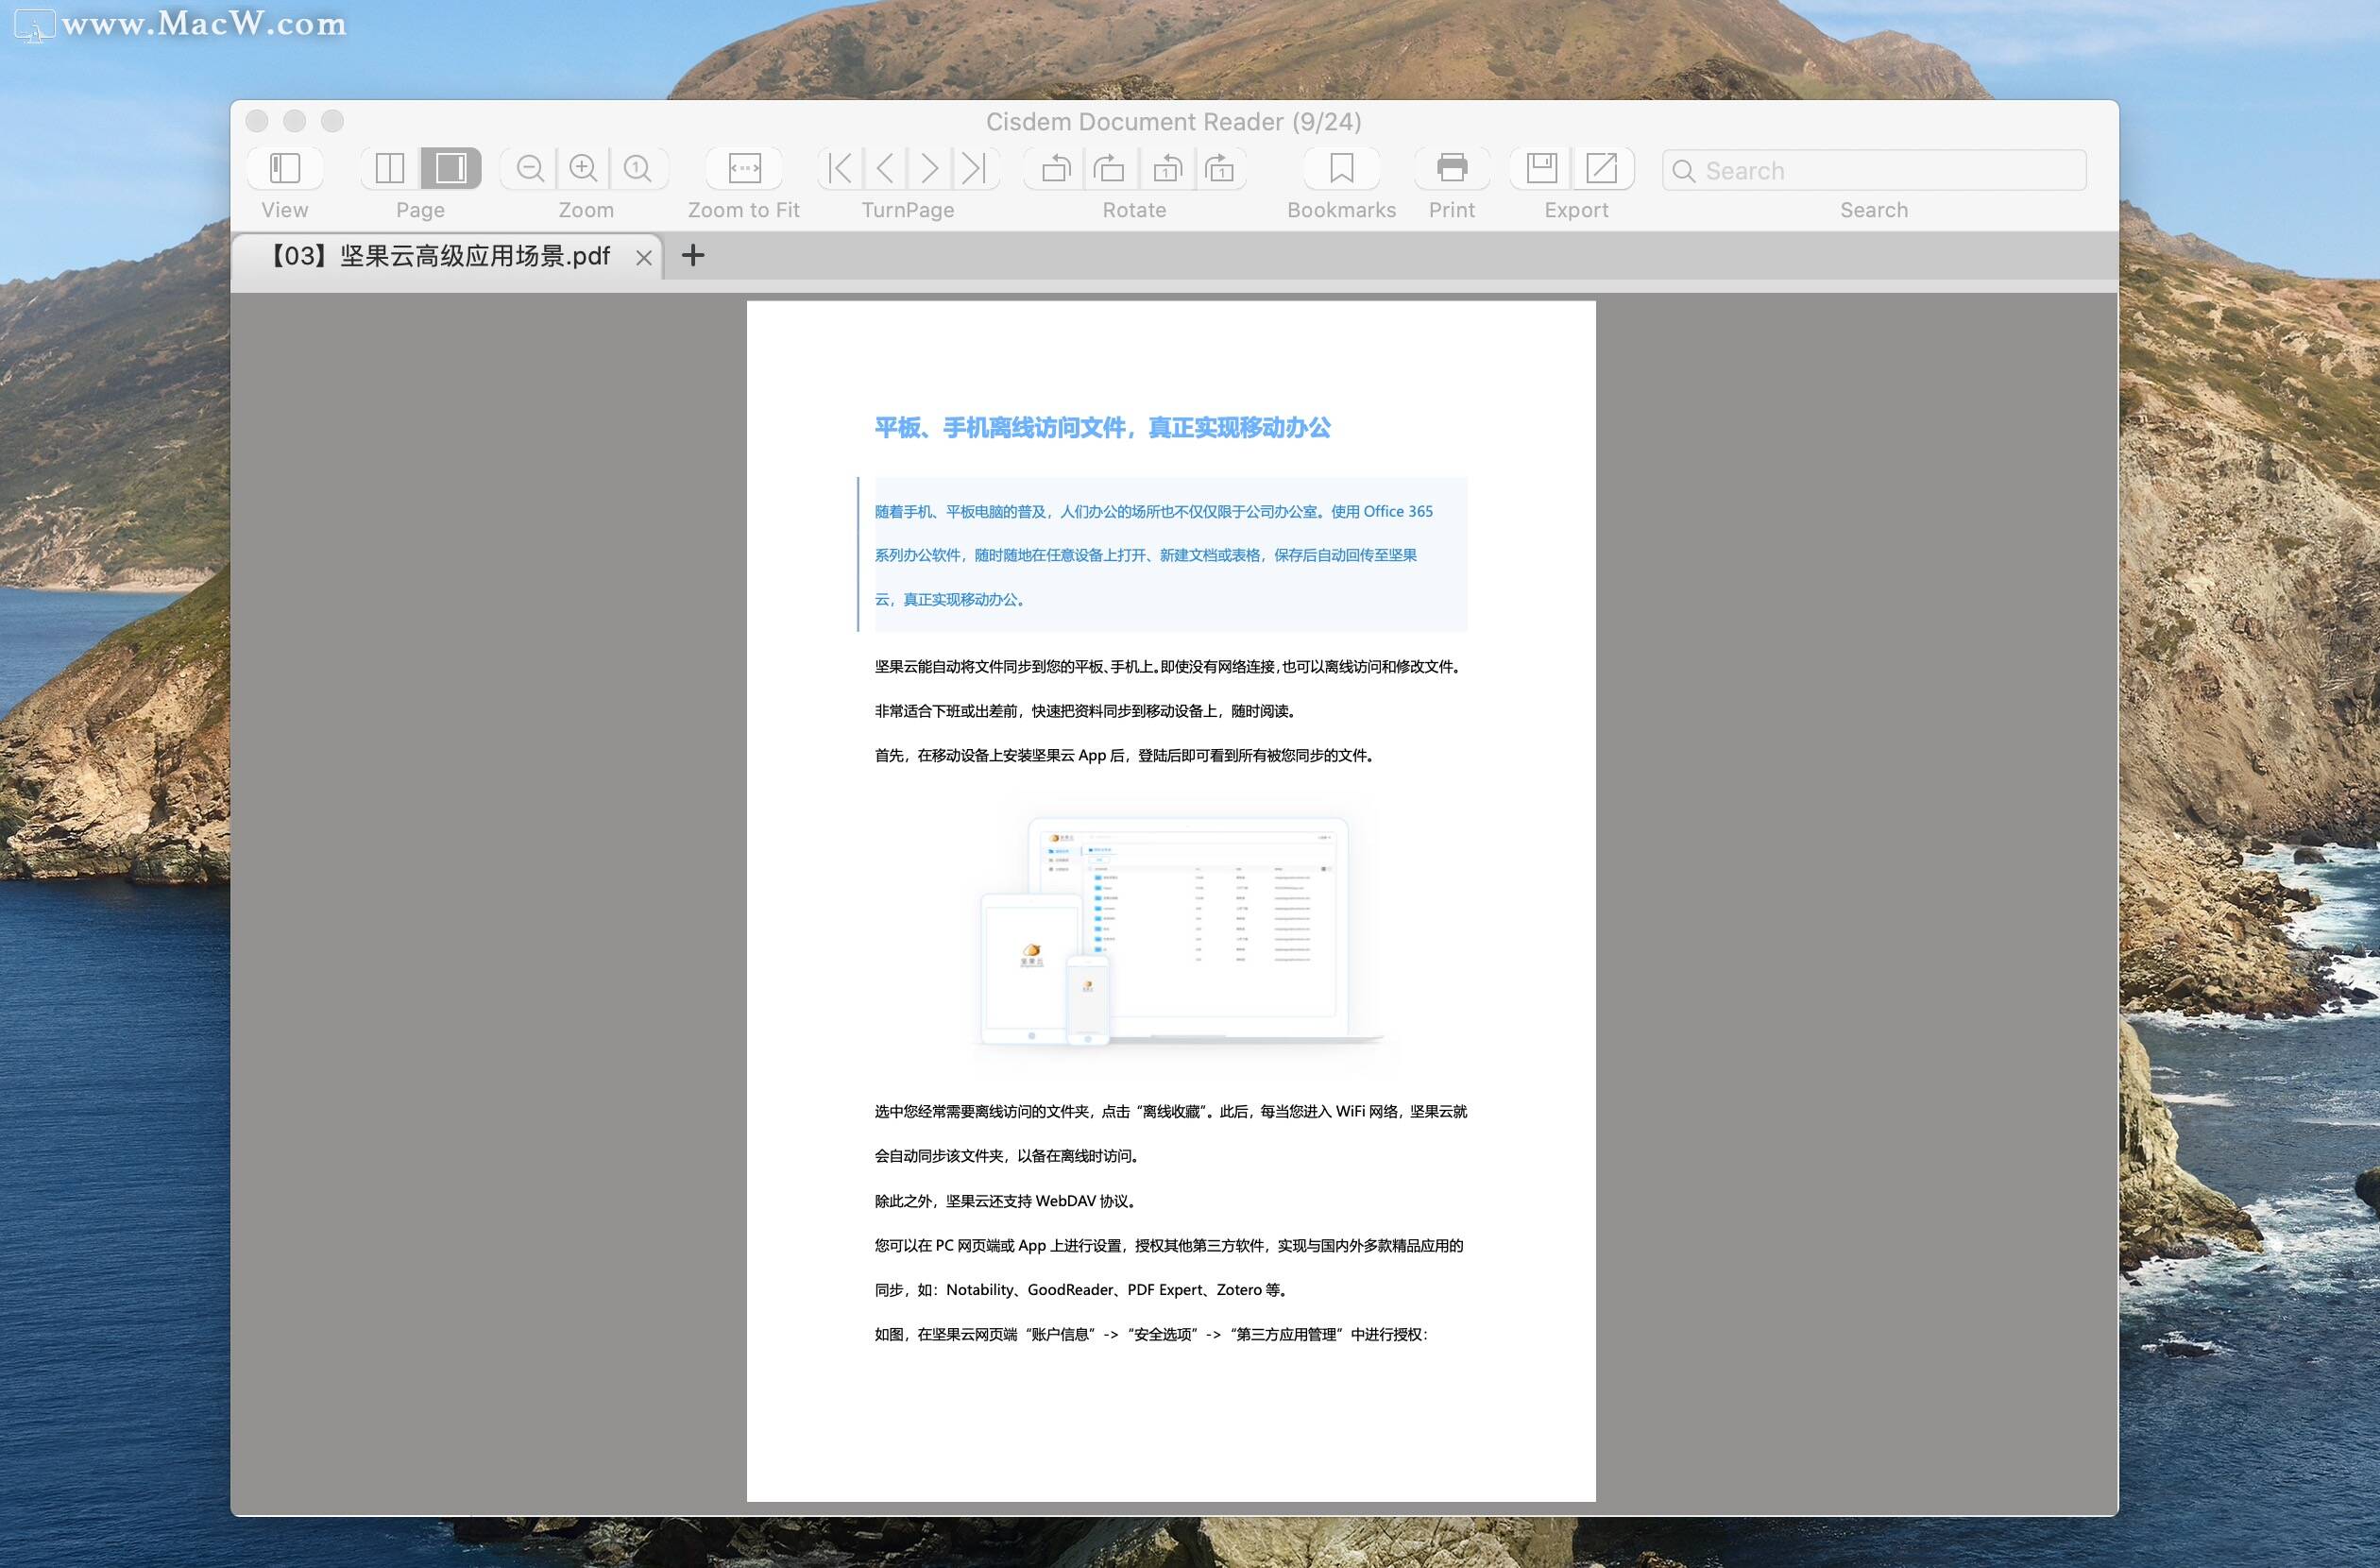The width and height of the screenshot is (2380, 1568).
Task: Click the Office 365 text in blue paragraph
Action: (x=1398, y=511)
